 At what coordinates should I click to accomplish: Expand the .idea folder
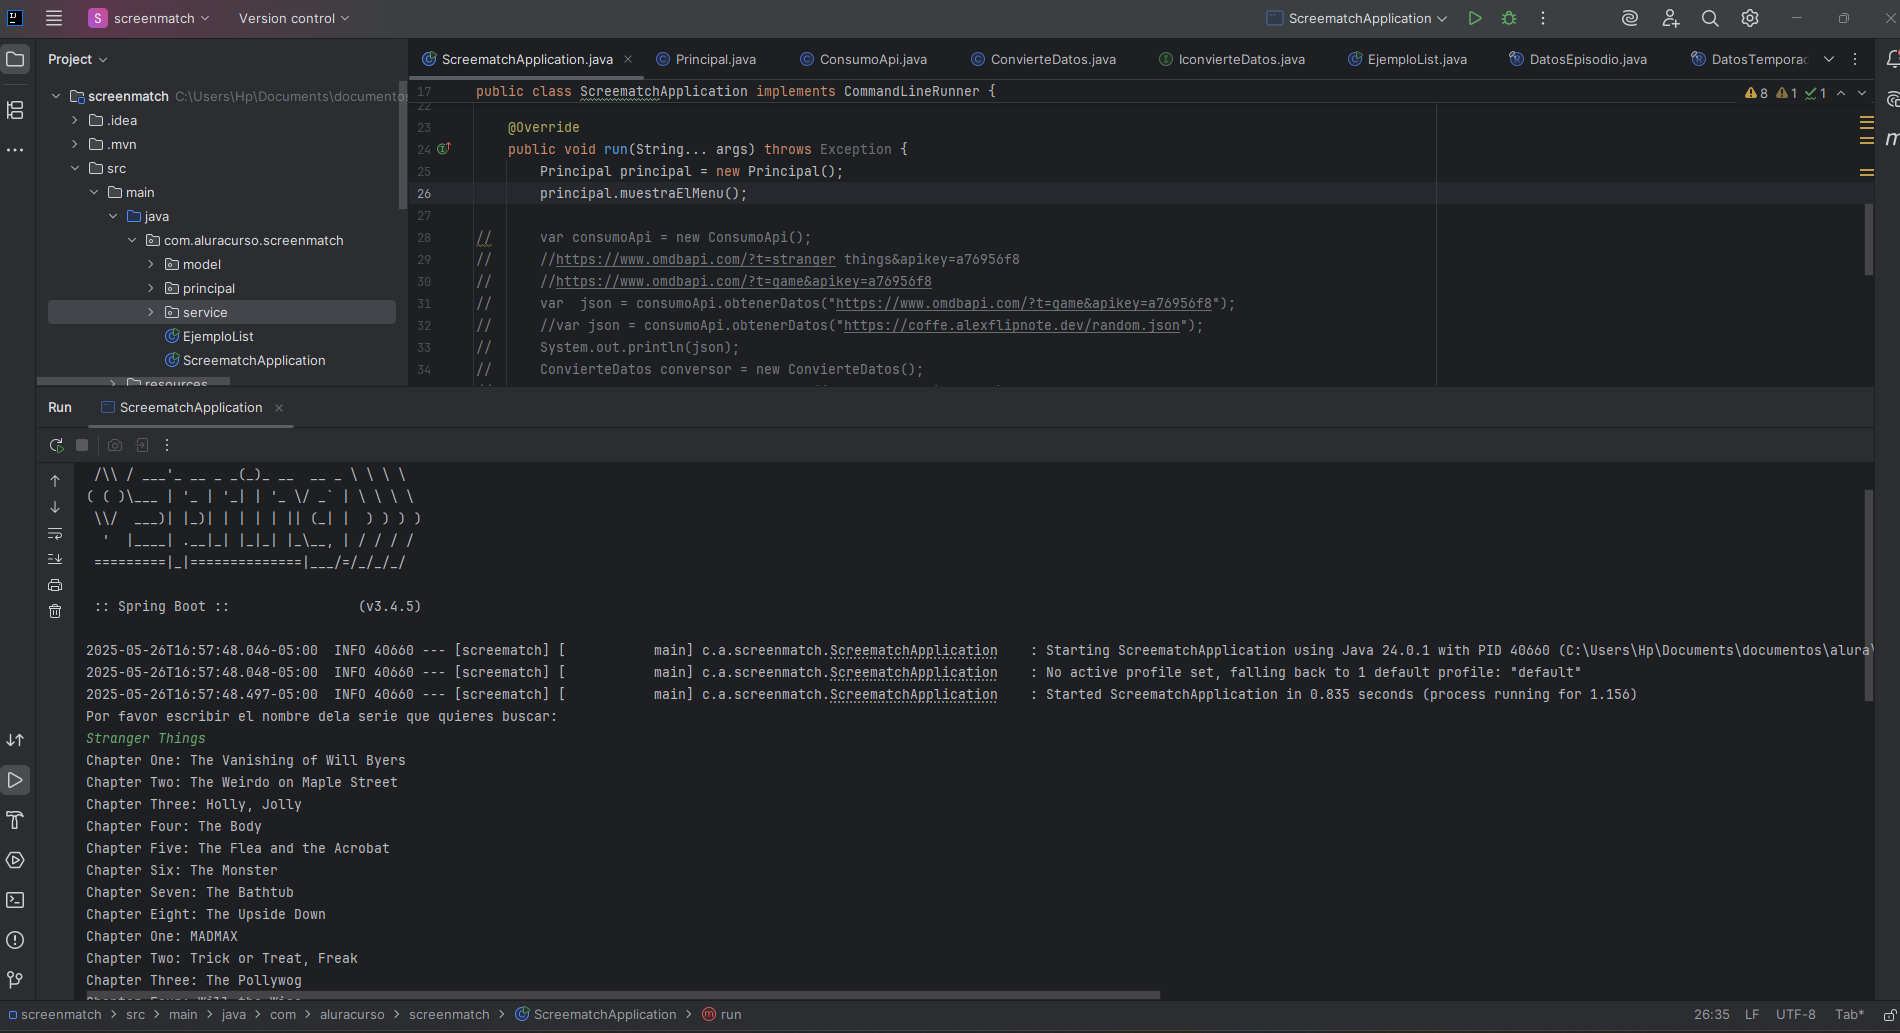75,120
